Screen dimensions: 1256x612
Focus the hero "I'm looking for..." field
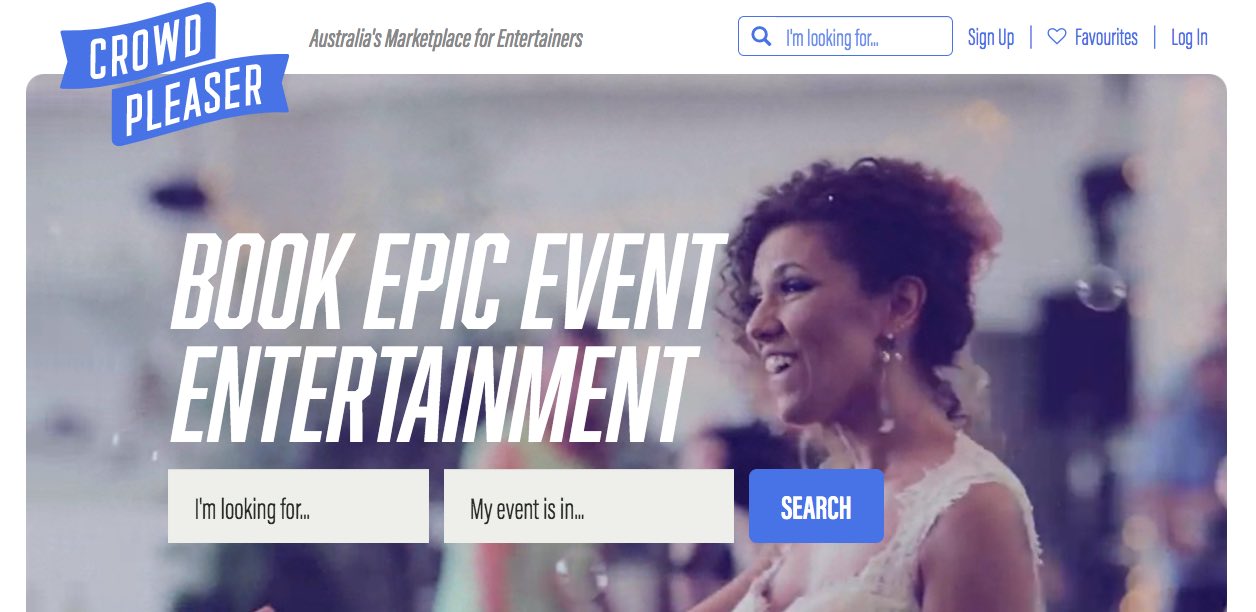point(298,506)
